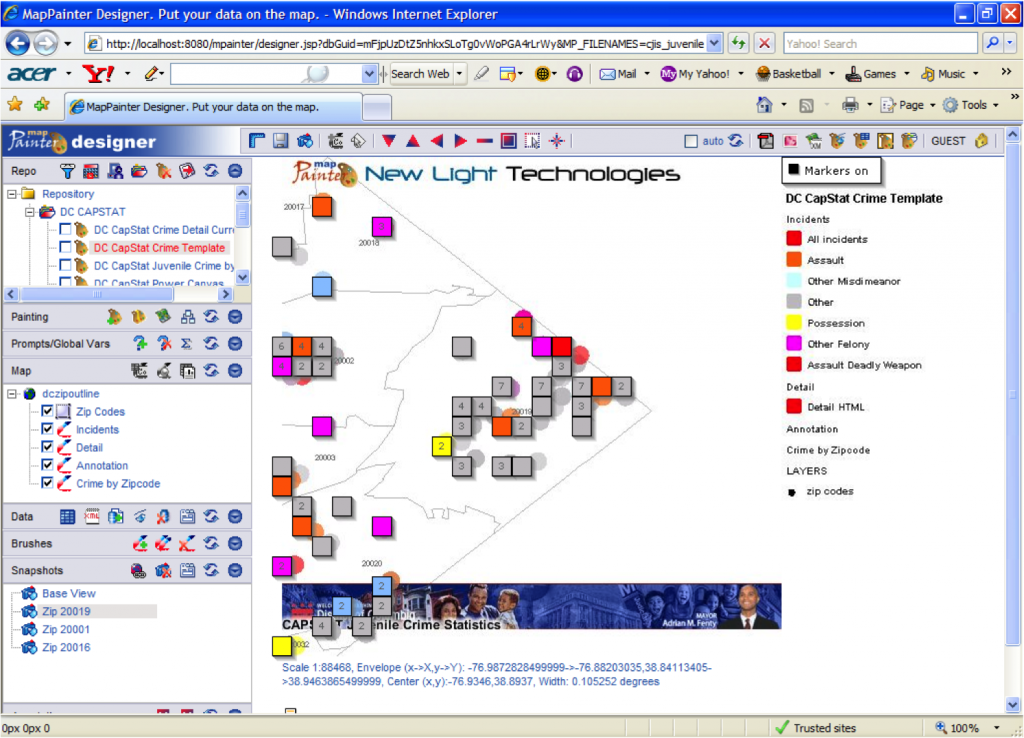1024x738 pixels.
Task: Collapse the Repository tree node
Action: pyautogui.click(x=12, y=194)
